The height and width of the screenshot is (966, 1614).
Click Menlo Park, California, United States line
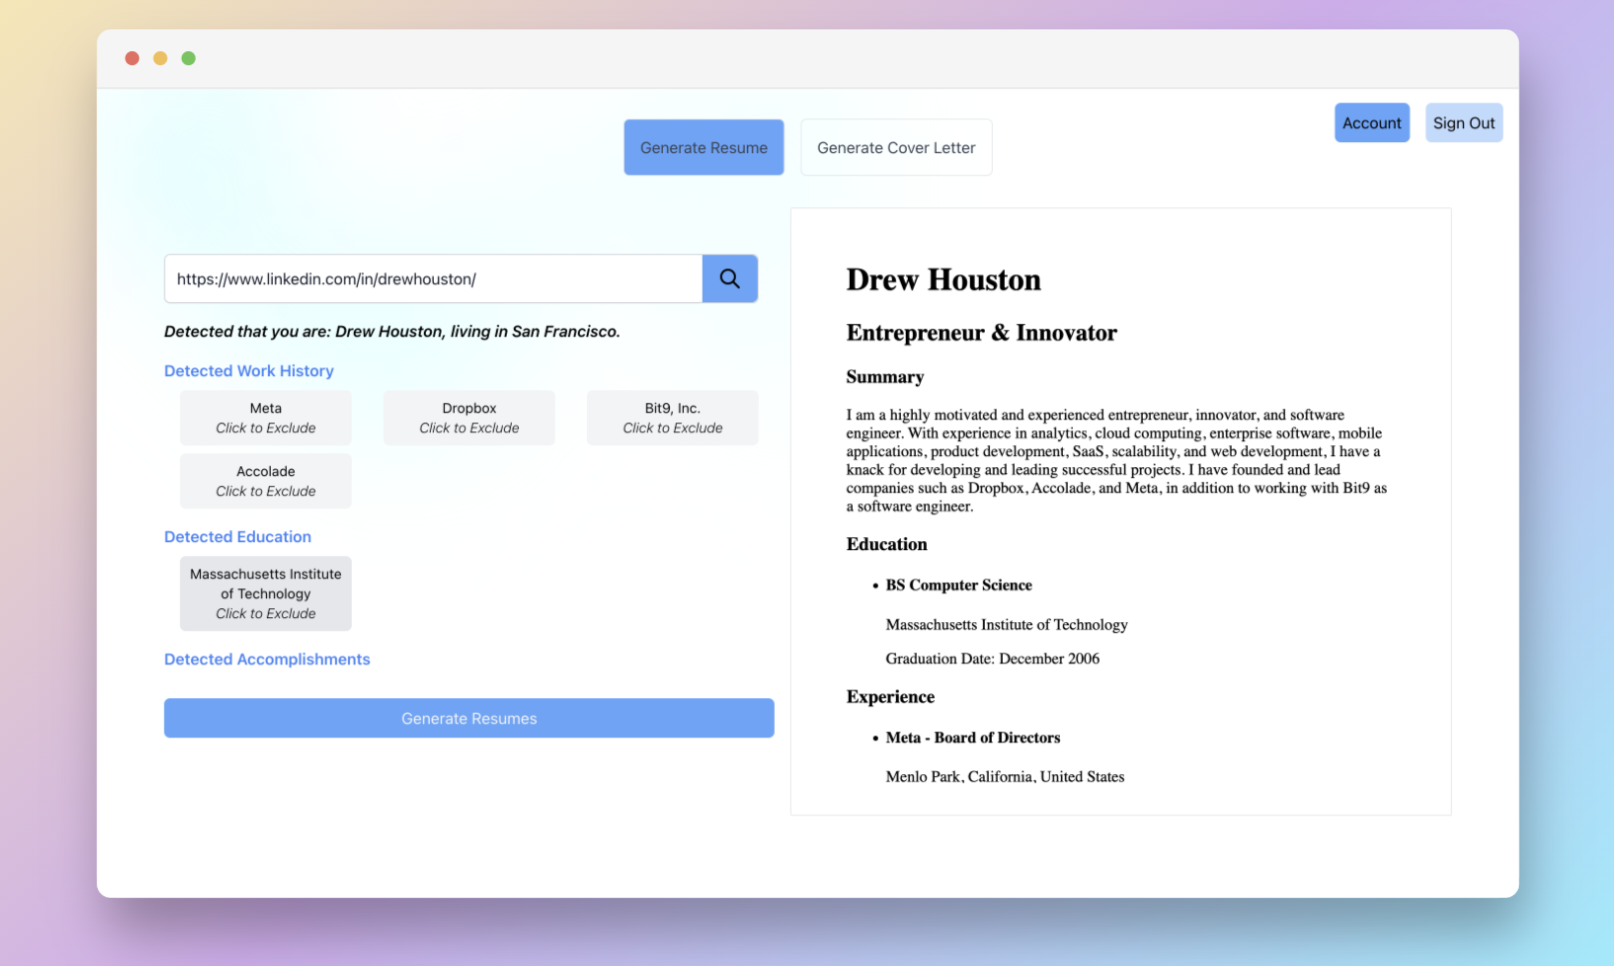pyautogui.click(x=1005, y=776)
